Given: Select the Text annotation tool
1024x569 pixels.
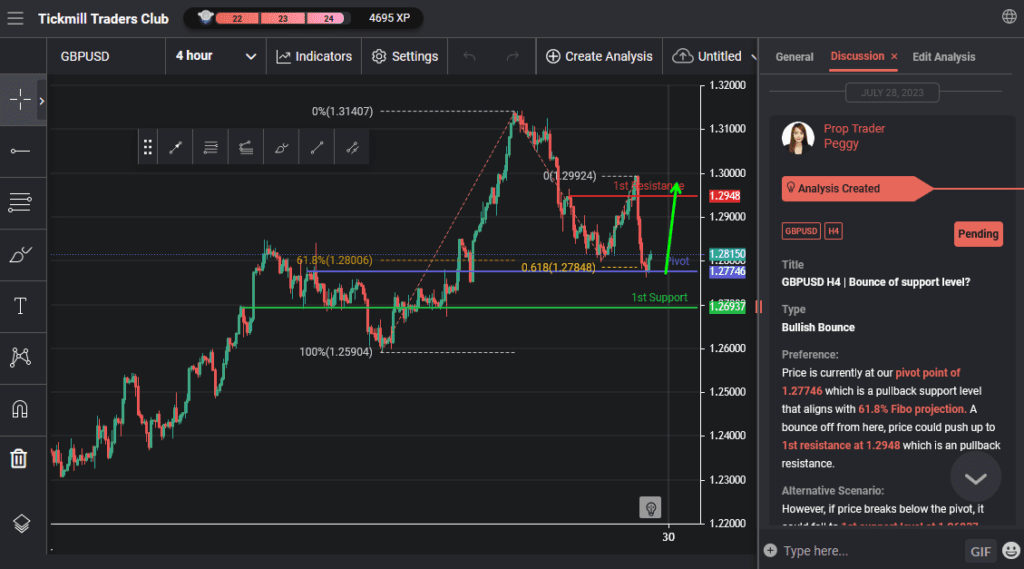Looking at the screenshot, I should (20, 306).
